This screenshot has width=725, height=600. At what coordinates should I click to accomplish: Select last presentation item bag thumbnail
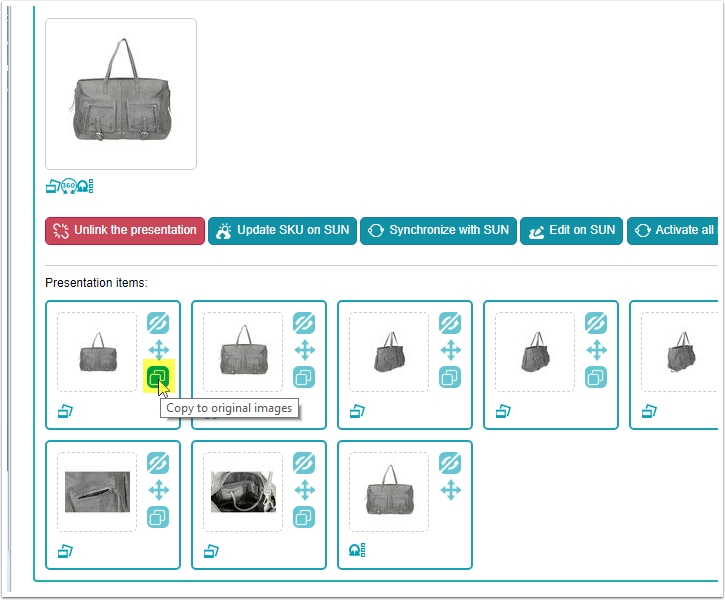[389, 492]
